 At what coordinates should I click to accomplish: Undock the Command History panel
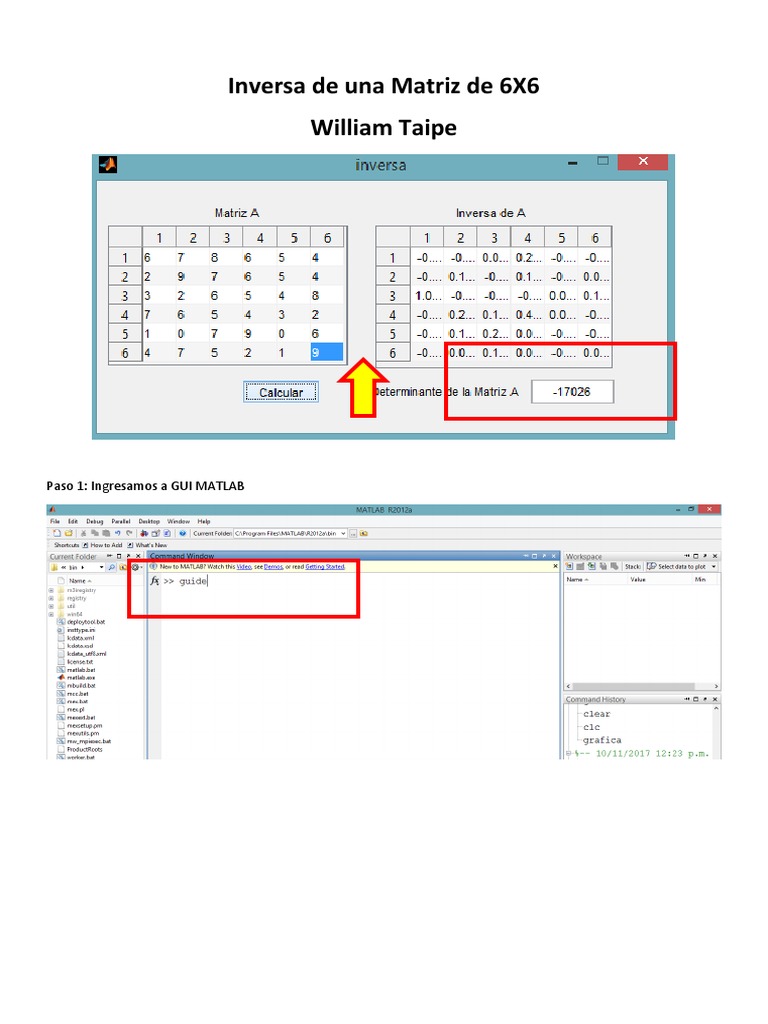705,699
